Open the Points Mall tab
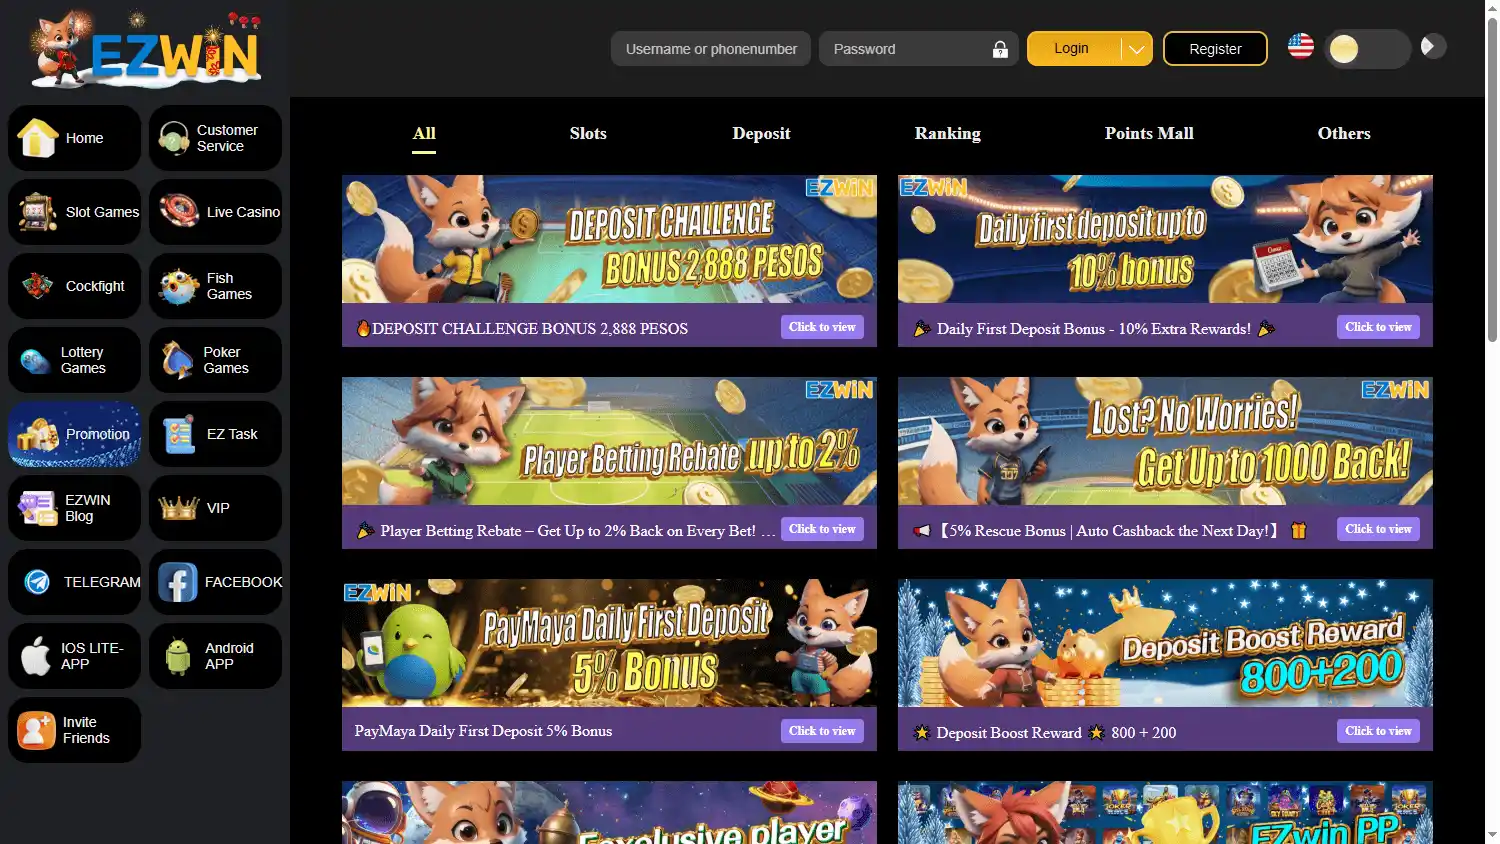1500x844 pixels. click(1149, 133)
